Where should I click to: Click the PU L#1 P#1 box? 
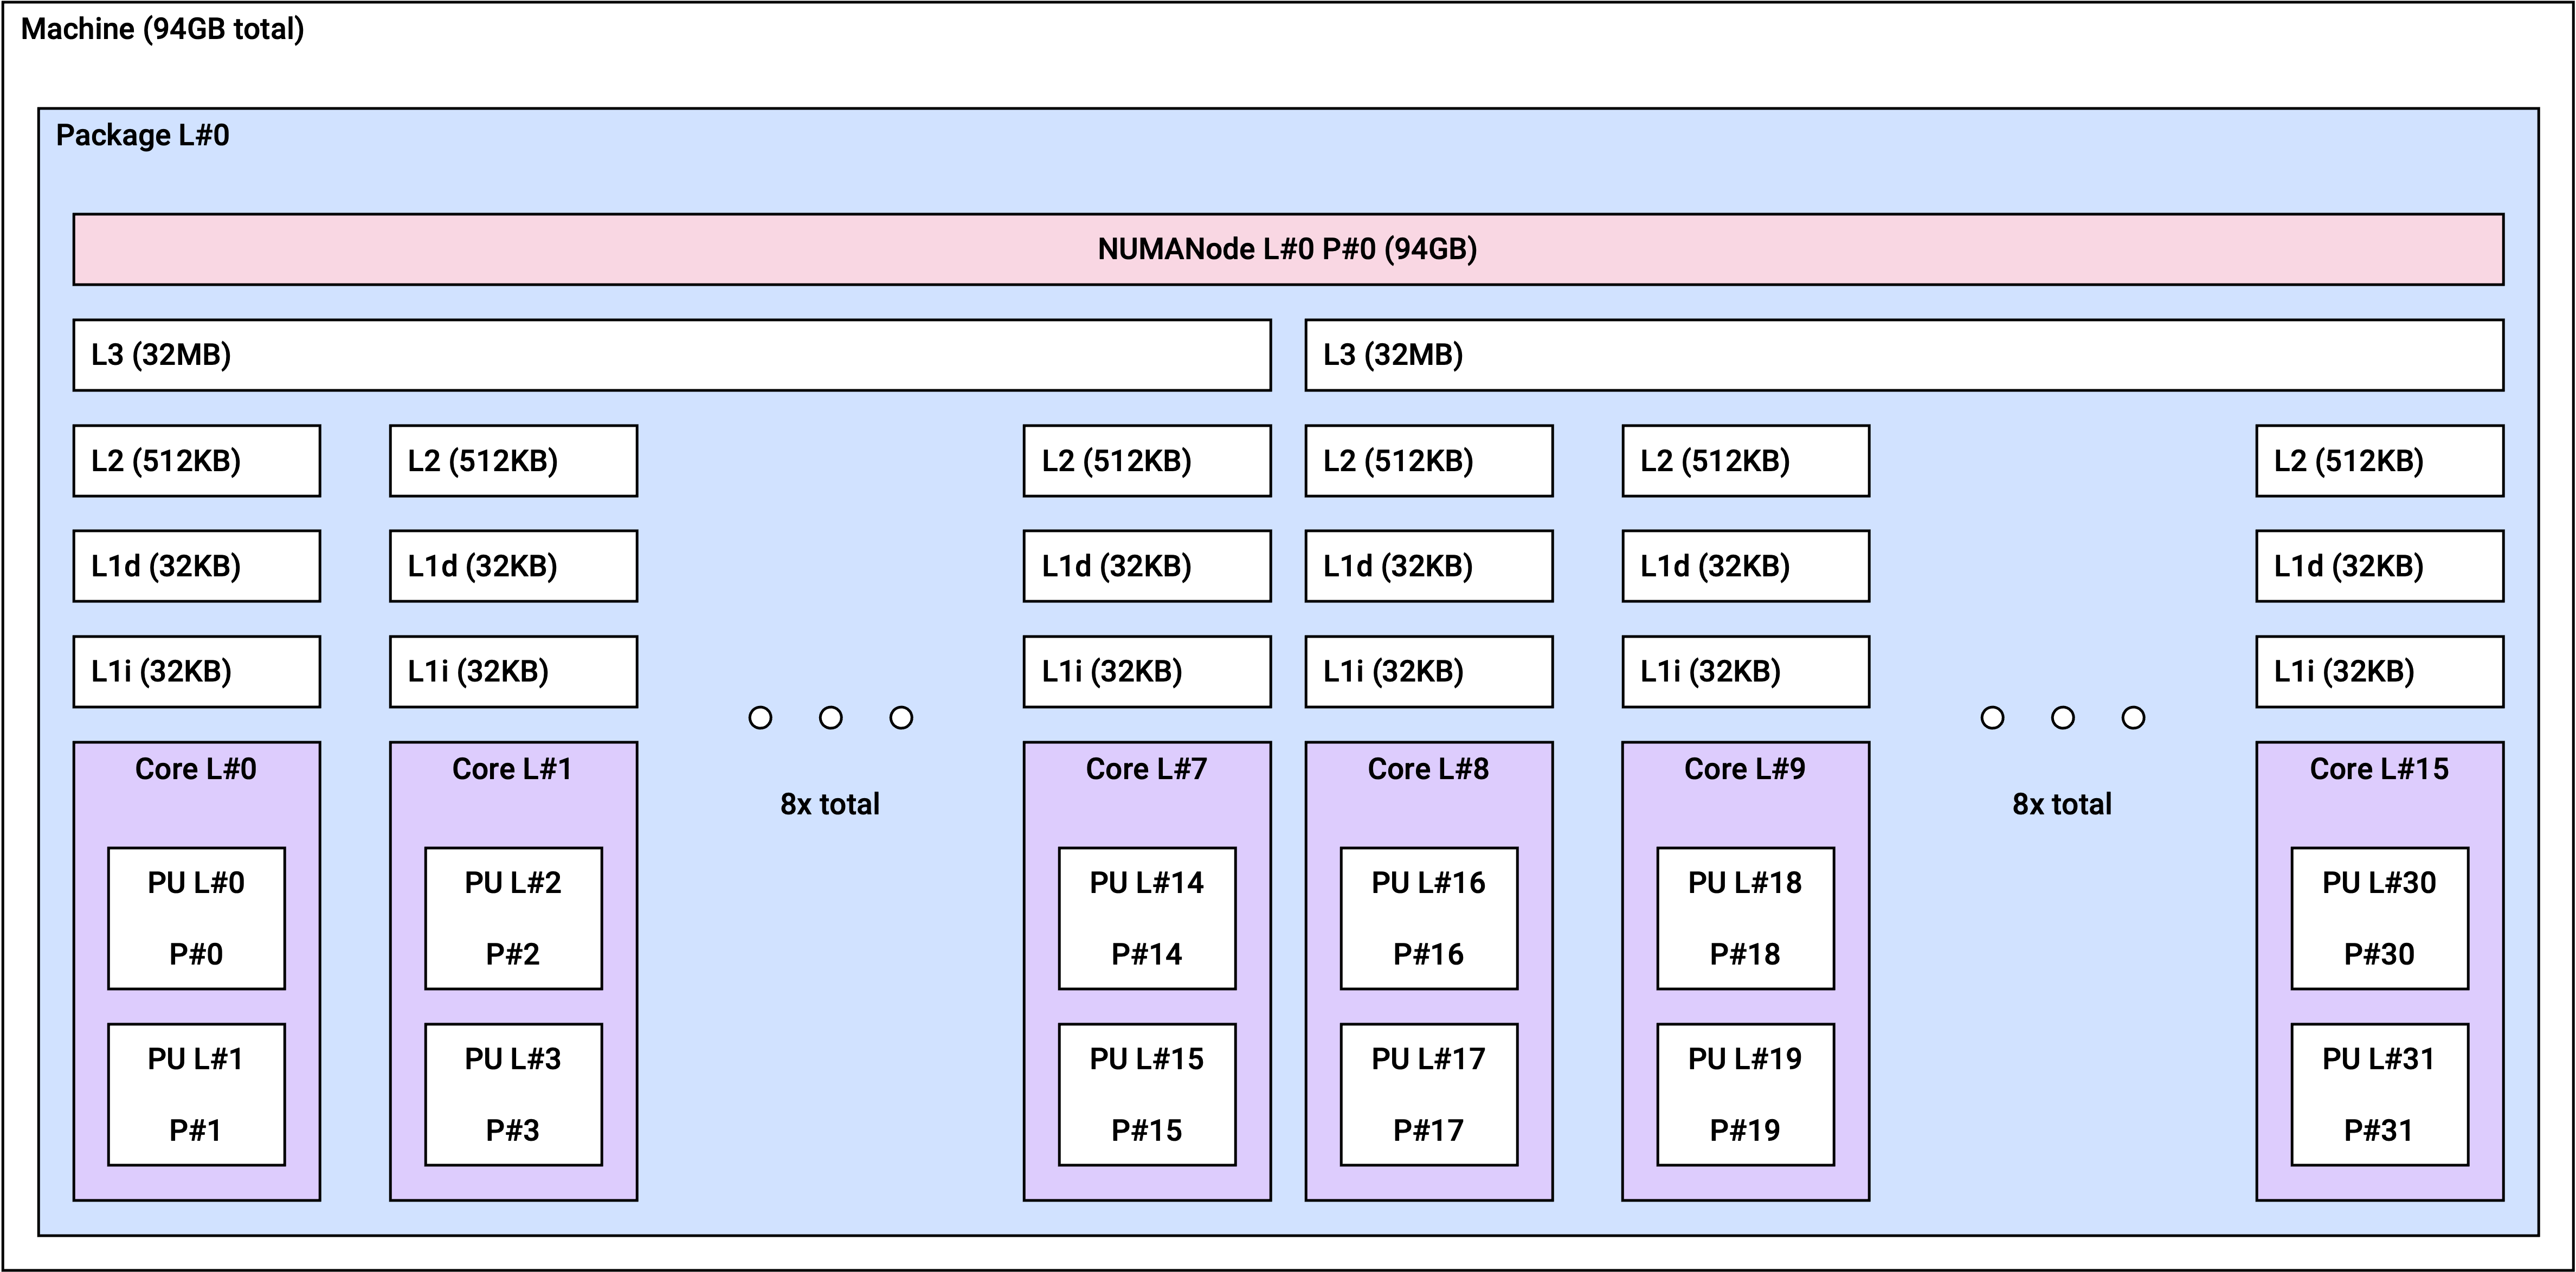tap(196, 1095)
